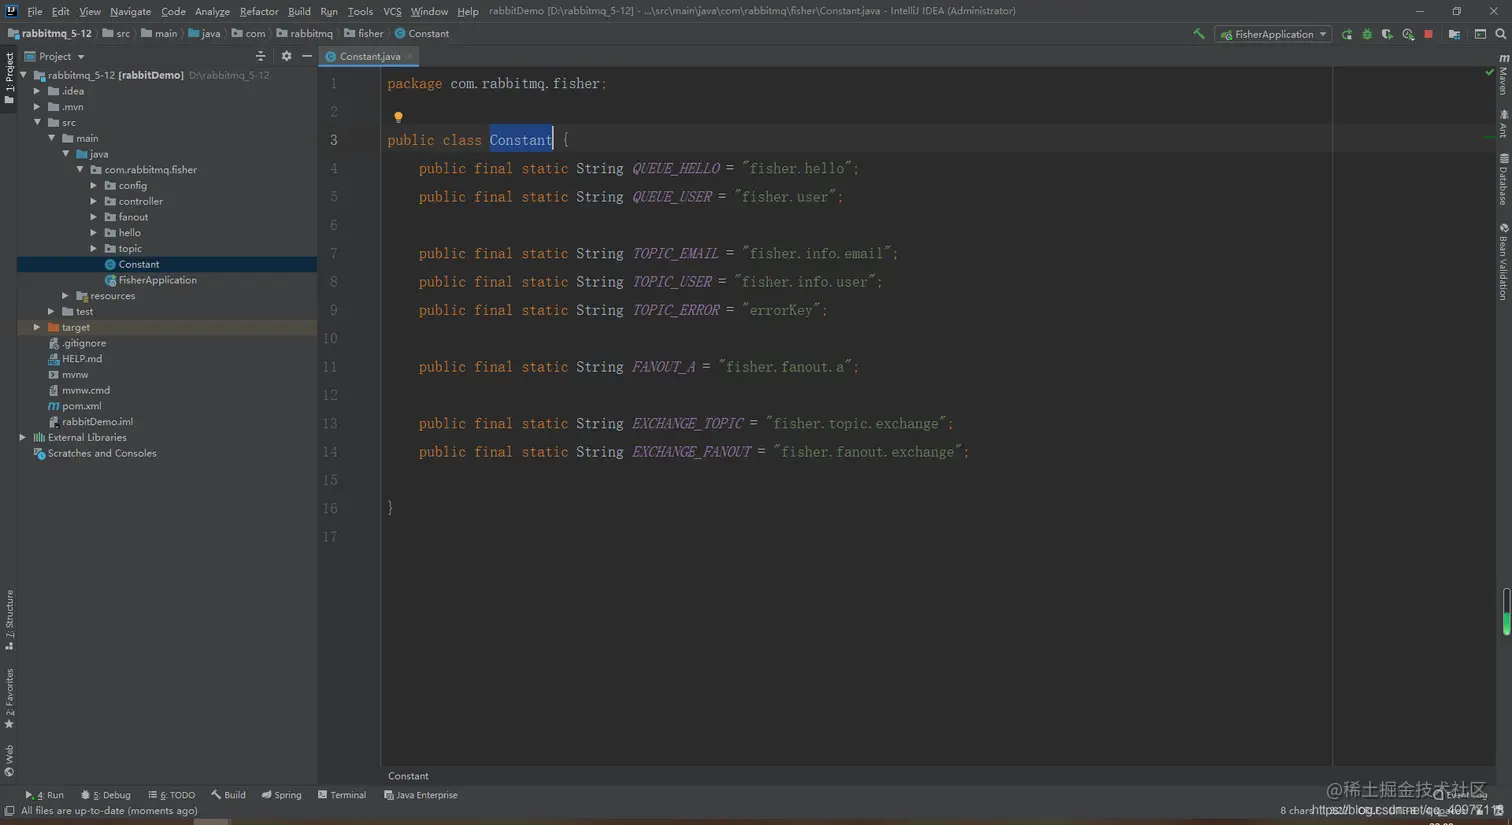The height and width of the screenshot is (825, 1512).
Task: Run FisherApplication with coverage
Action: 1387,34
